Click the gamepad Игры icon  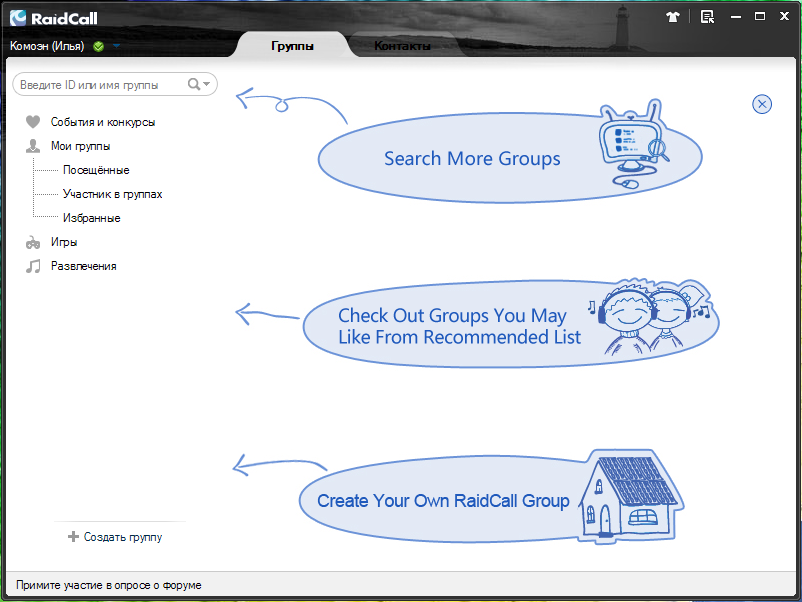tap(33, 242)
